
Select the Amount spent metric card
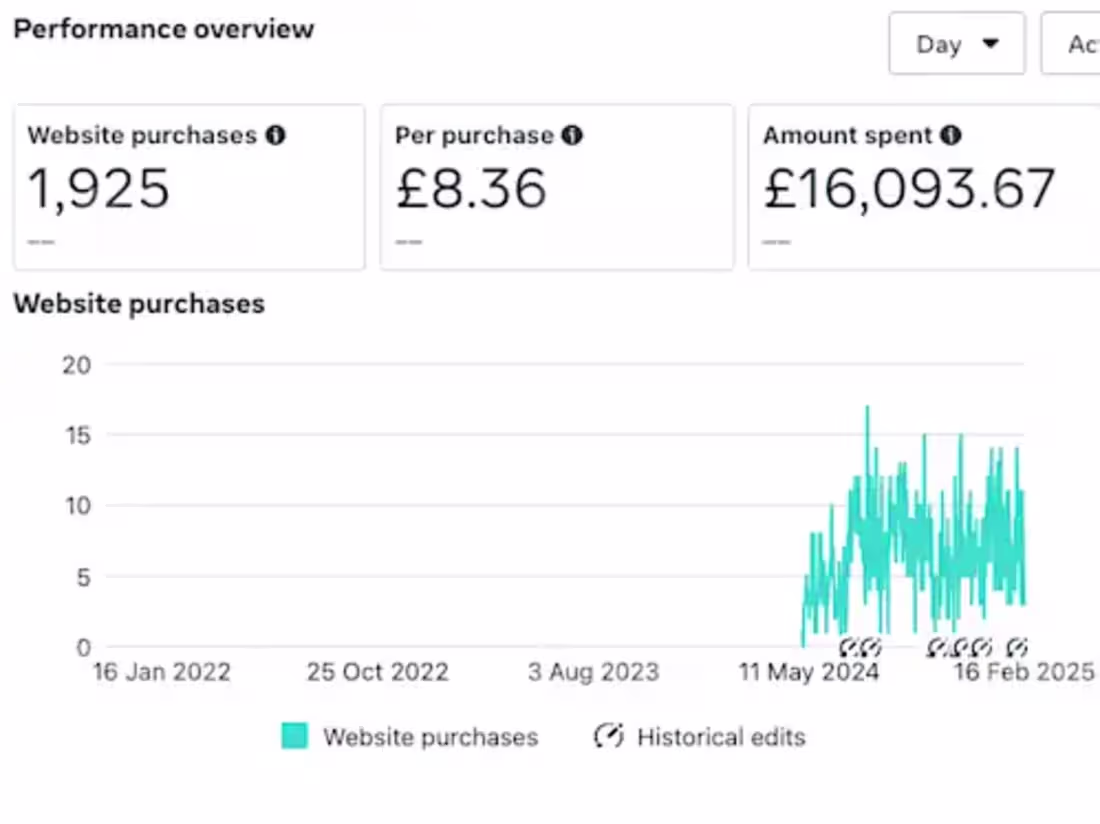[920, 186]
